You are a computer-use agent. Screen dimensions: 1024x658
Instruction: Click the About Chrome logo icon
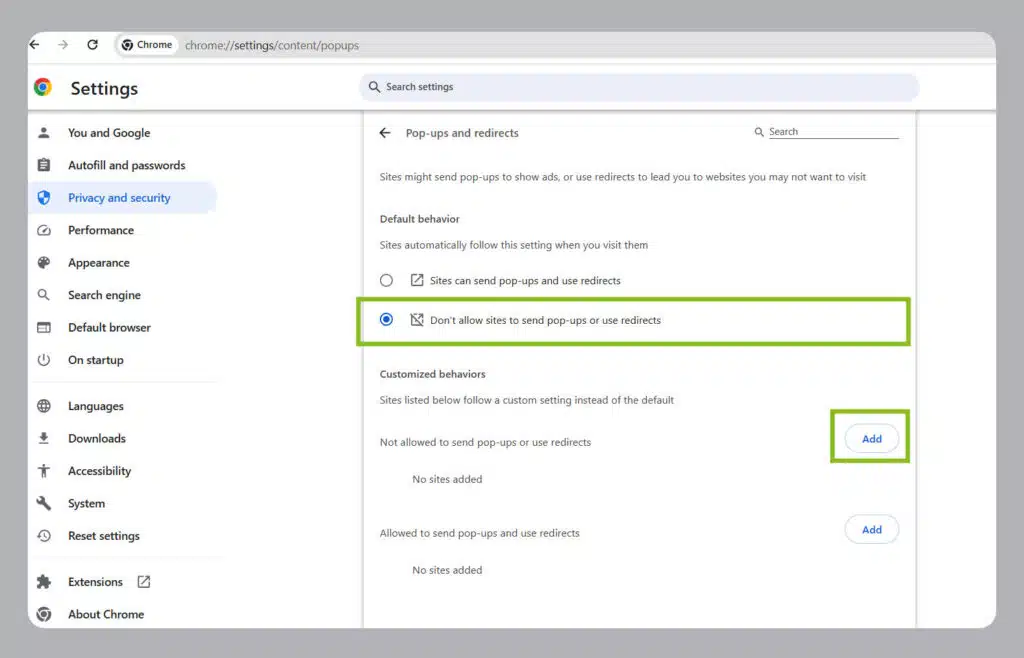click(44, 614)
